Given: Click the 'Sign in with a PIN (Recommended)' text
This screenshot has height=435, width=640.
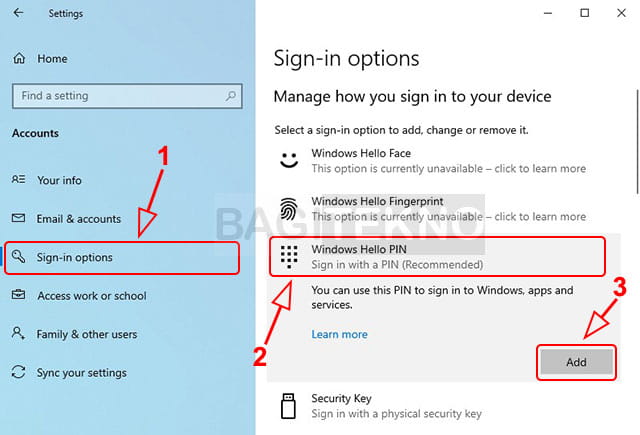Looking at the screenshot, I should pos(397,264).
